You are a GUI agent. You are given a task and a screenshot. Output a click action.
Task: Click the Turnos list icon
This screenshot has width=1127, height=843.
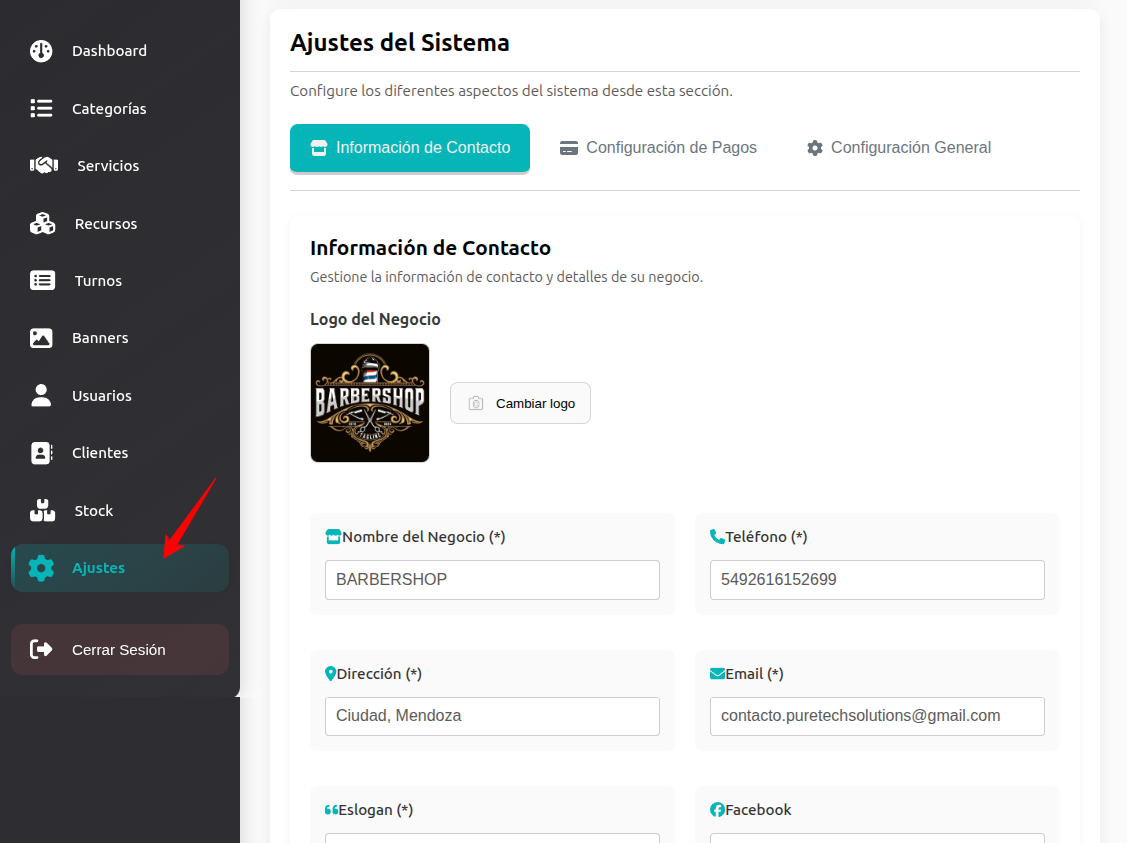(x=42, y=281)
